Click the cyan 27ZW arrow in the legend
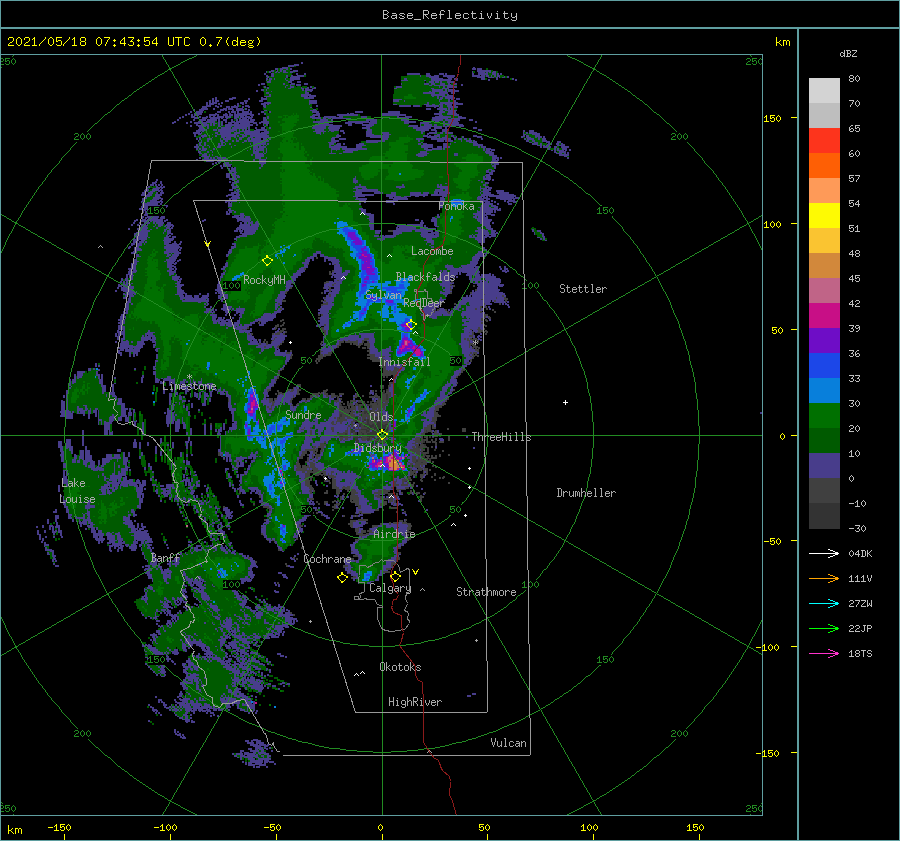900x841 pixels. [824, 603]
